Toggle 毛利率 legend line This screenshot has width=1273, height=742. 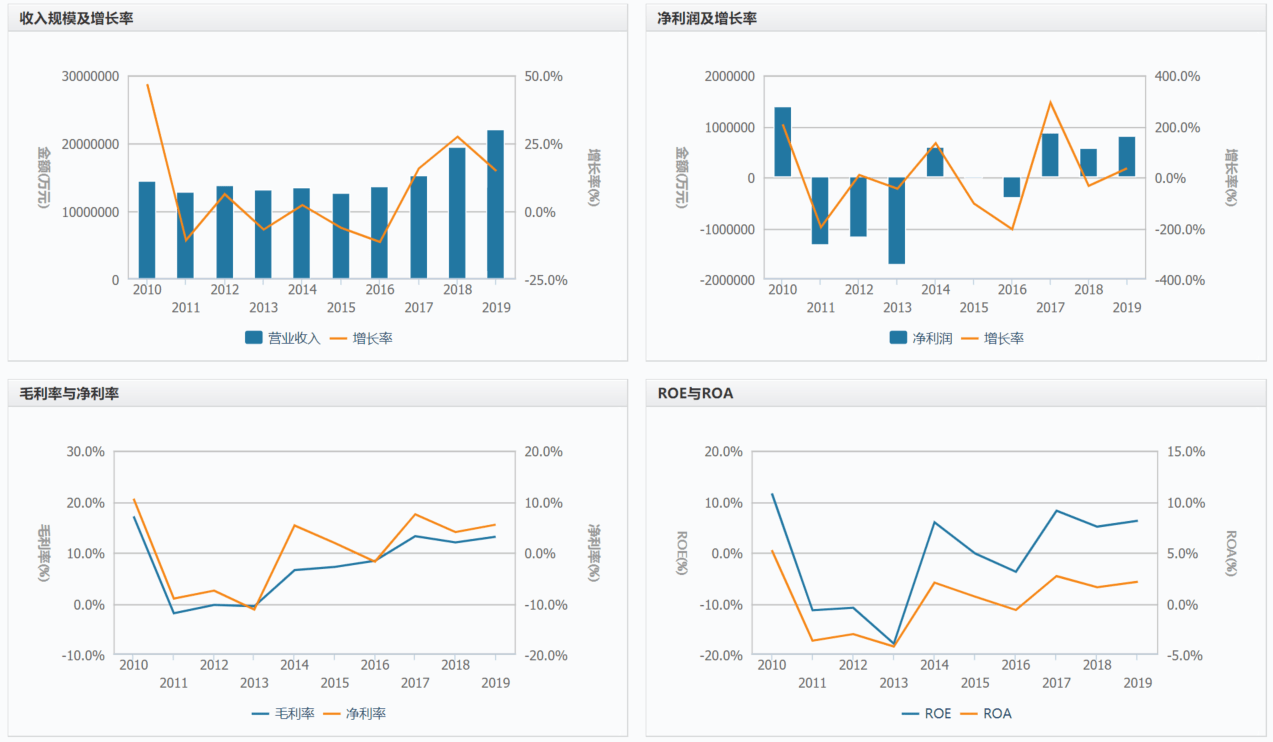[283, 713]
